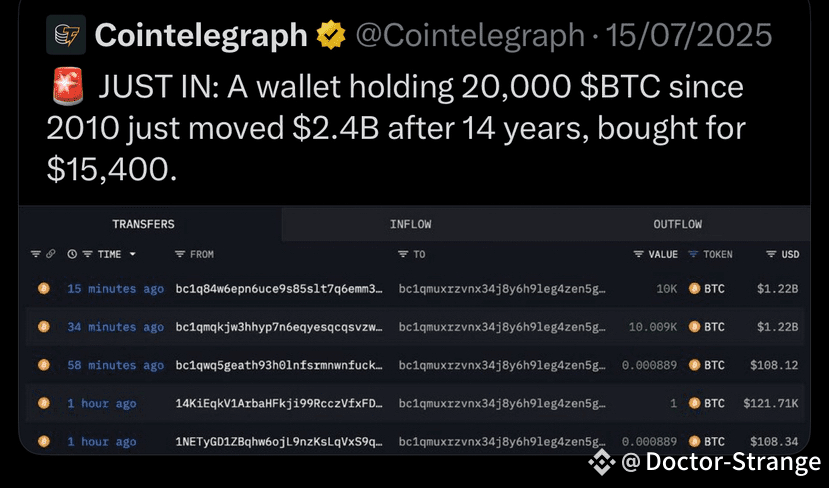Open Cointelegraph profile avatar
Image resolution: width=829 pixels, height=488 pixels.
pyautogui.click(x=66, y=35)
